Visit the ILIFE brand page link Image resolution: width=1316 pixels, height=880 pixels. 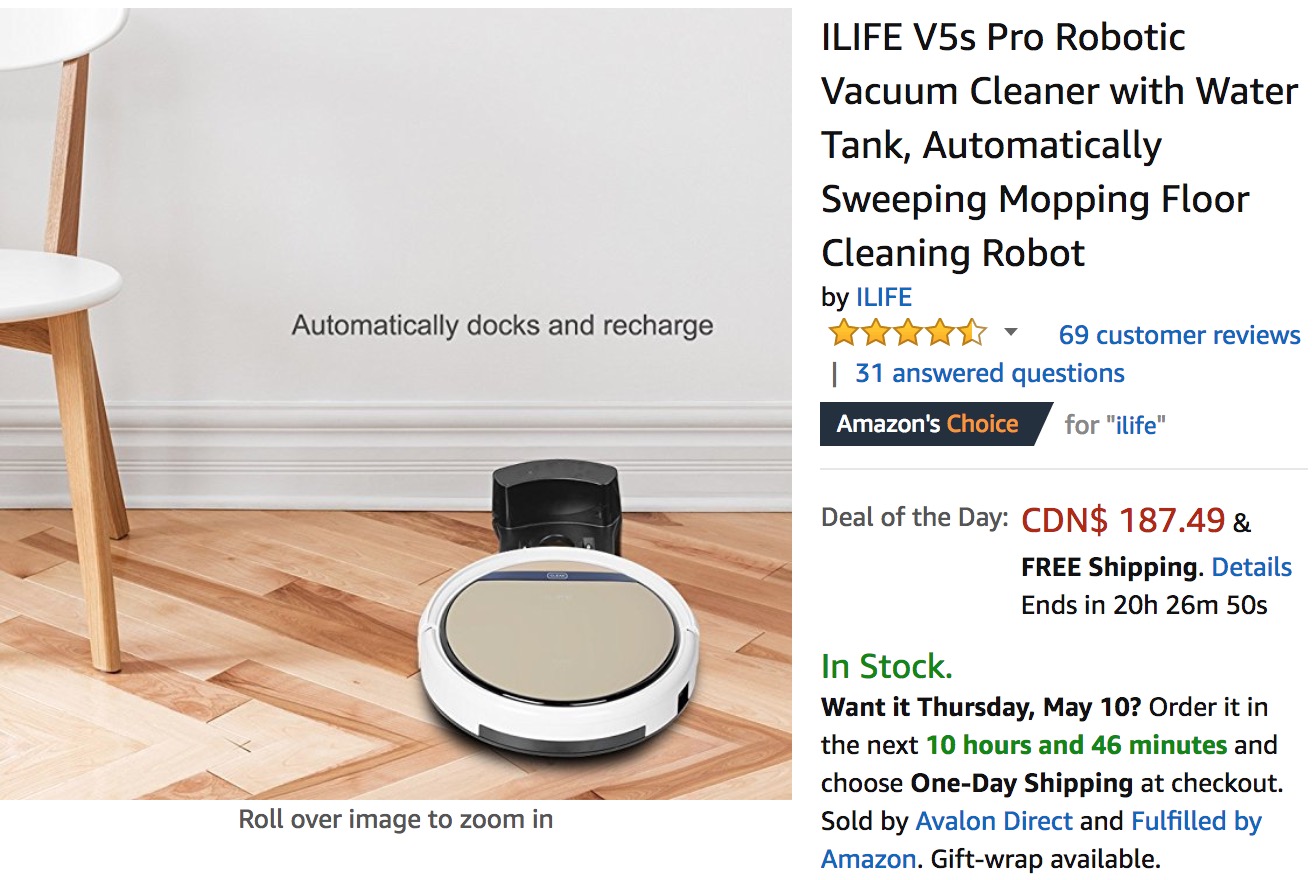pos(884,297)
